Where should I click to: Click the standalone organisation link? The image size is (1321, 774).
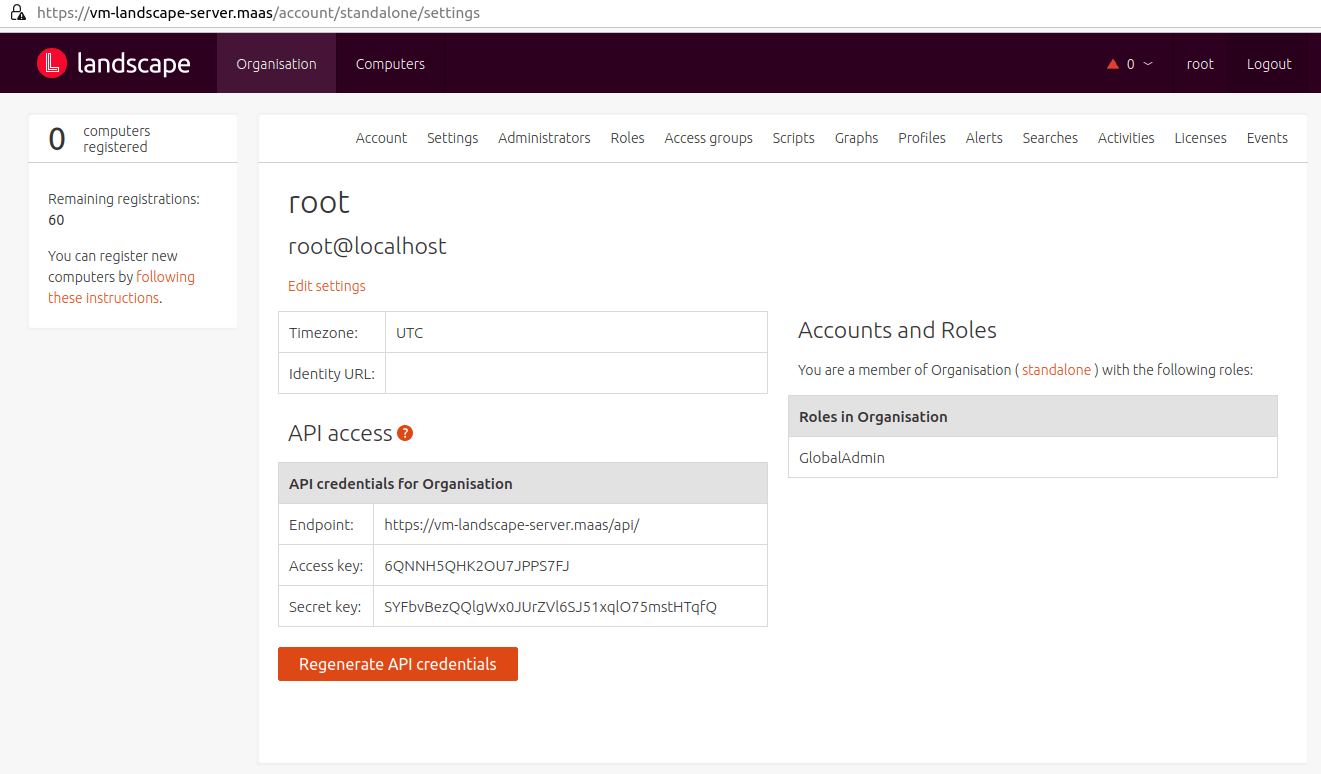point(1056,369)
